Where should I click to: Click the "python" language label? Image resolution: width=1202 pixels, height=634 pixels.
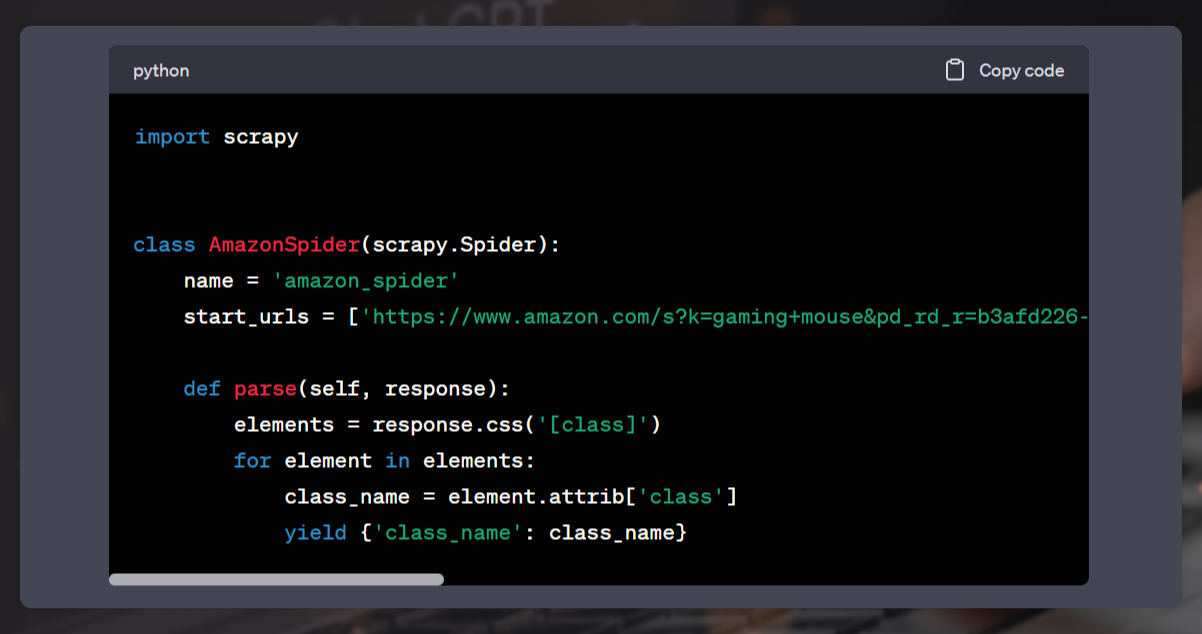pyautogui.click(x=161, y=71)
